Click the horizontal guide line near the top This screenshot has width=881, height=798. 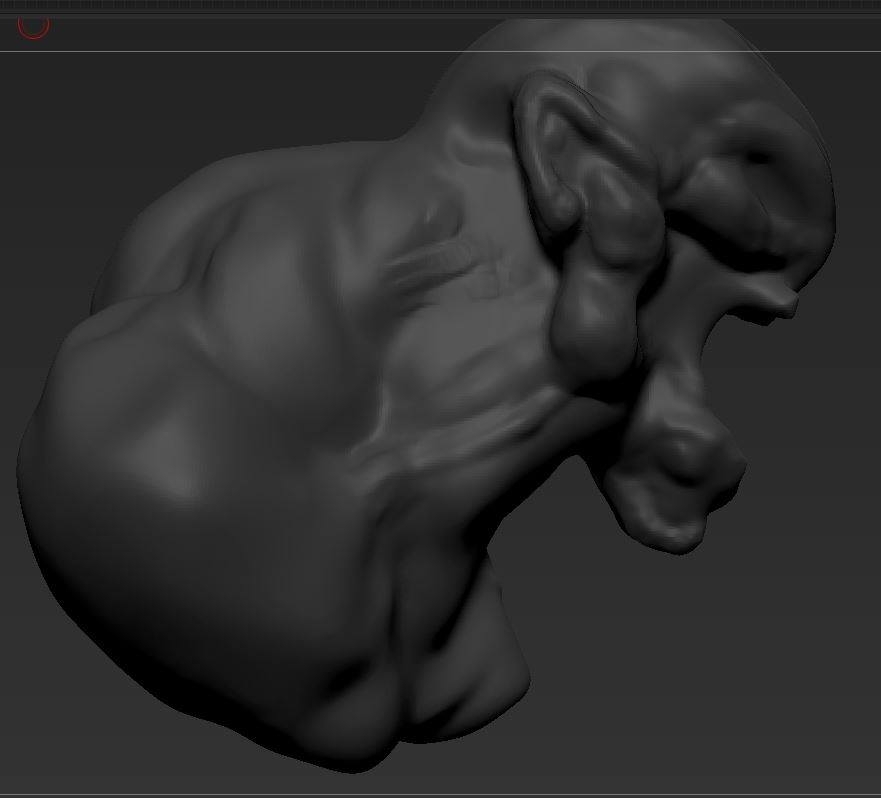click(440, 51)
